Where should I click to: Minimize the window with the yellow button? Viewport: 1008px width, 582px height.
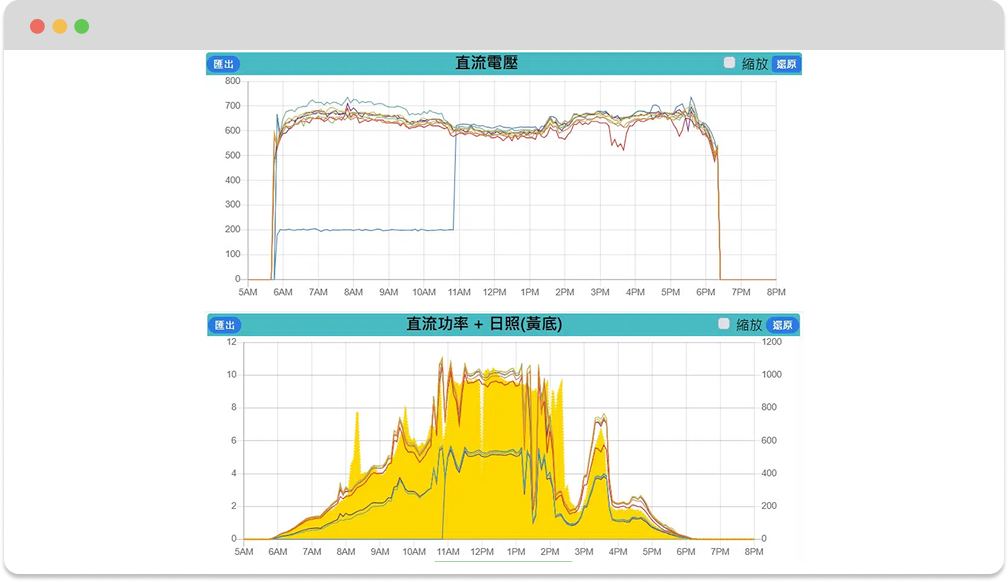point(59,26)
